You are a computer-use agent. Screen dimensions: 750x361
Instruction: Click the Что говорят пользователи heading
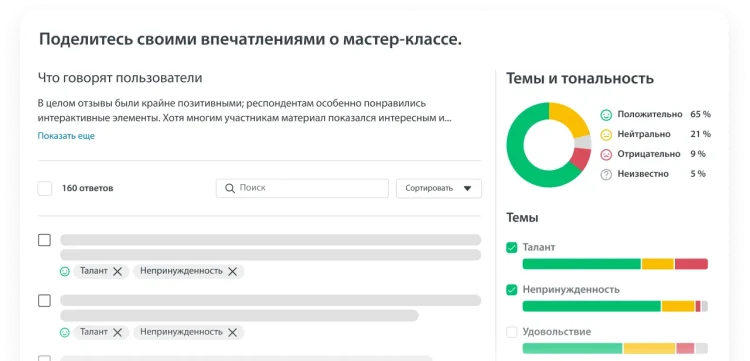pos(120,78)
